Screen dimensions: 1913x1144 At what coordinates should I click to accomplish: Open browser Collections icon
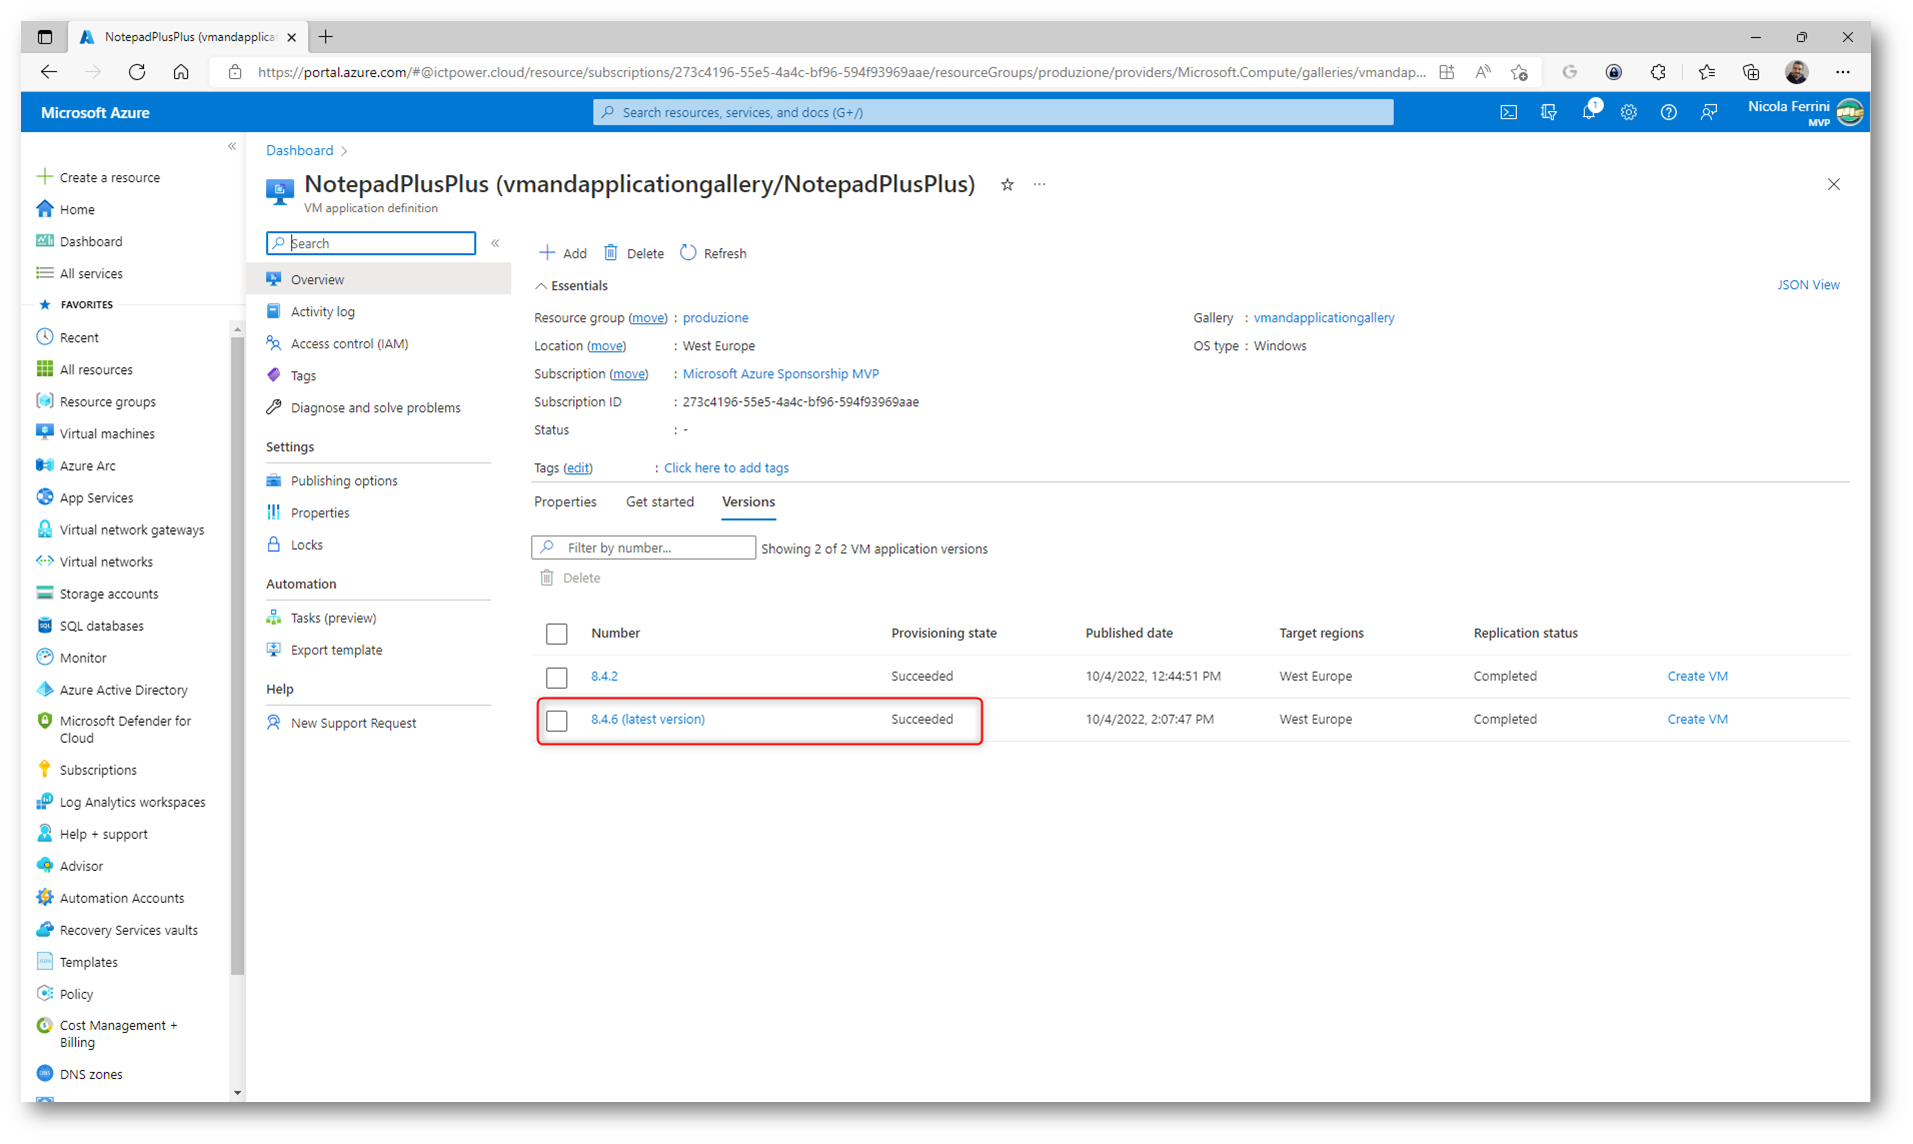(1750, 72)
